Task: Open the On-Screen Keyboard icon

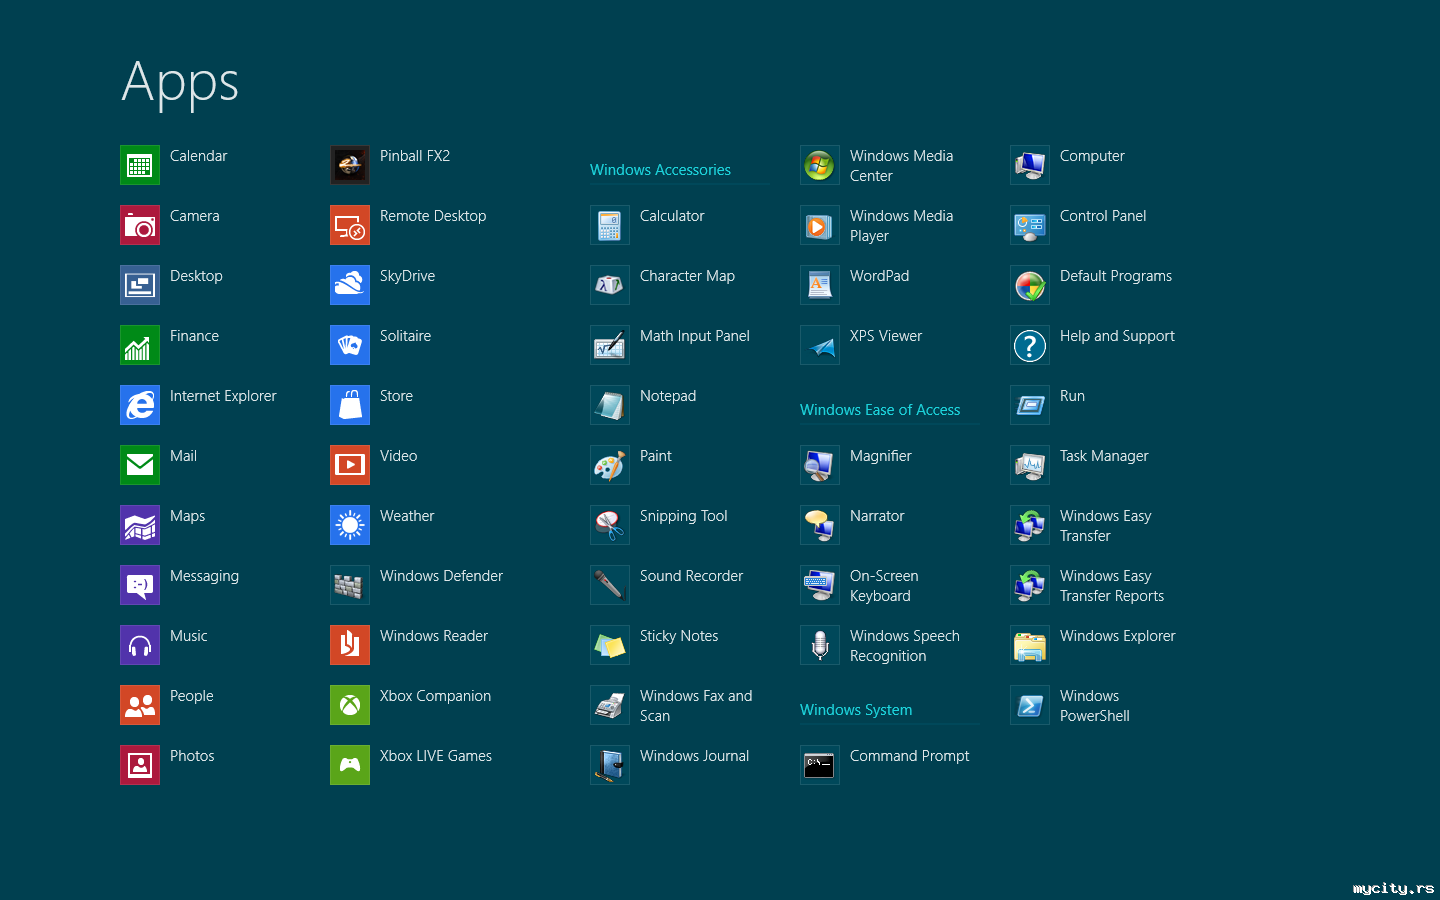Action: tap(820, 585)
